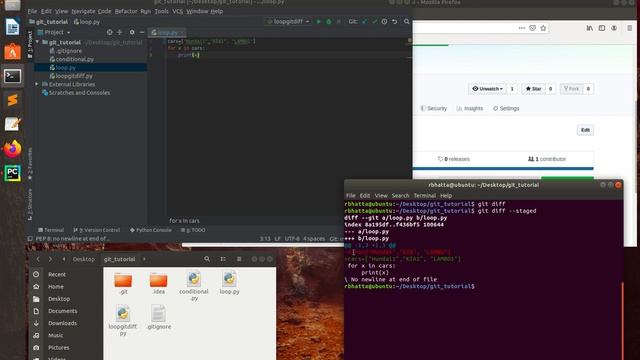Open line separator LF selector in status bar
This screenshot has height=360, width=640.
[278, 239]
